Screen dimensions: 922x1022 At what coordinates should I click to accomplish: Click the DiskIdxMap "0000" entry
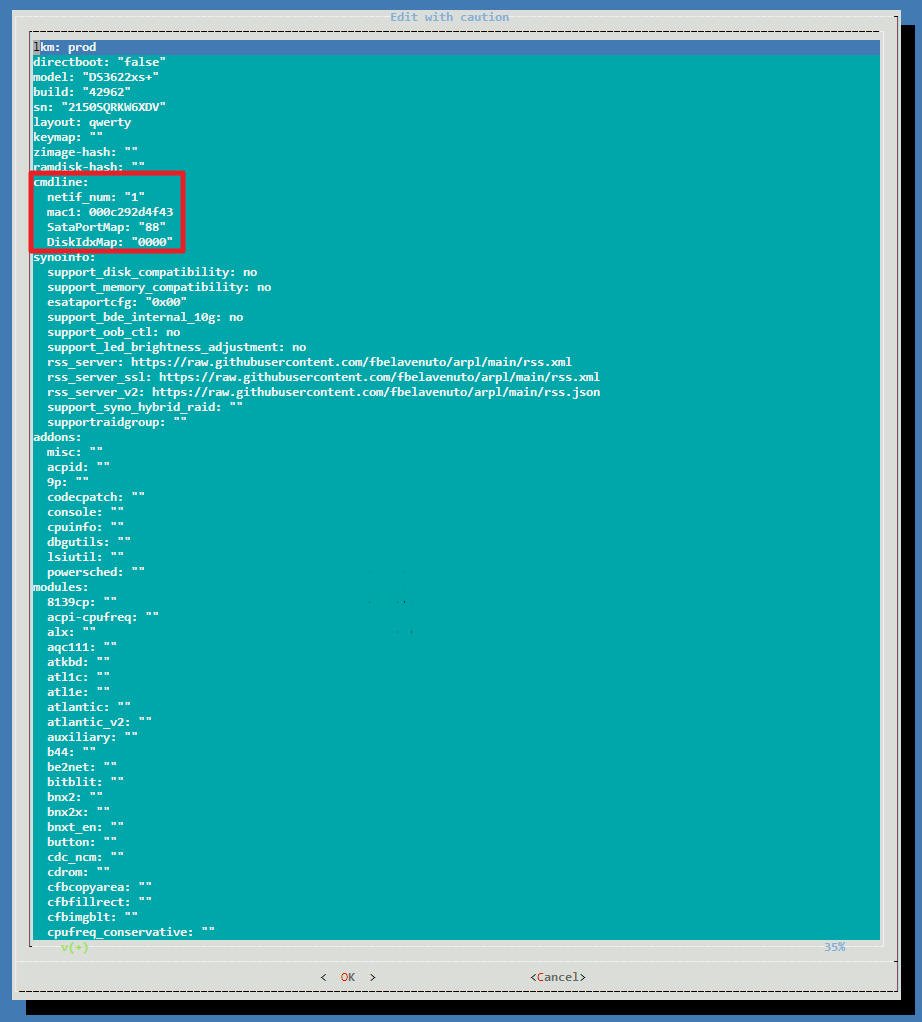pyautogui.click(x=110, y=242)
